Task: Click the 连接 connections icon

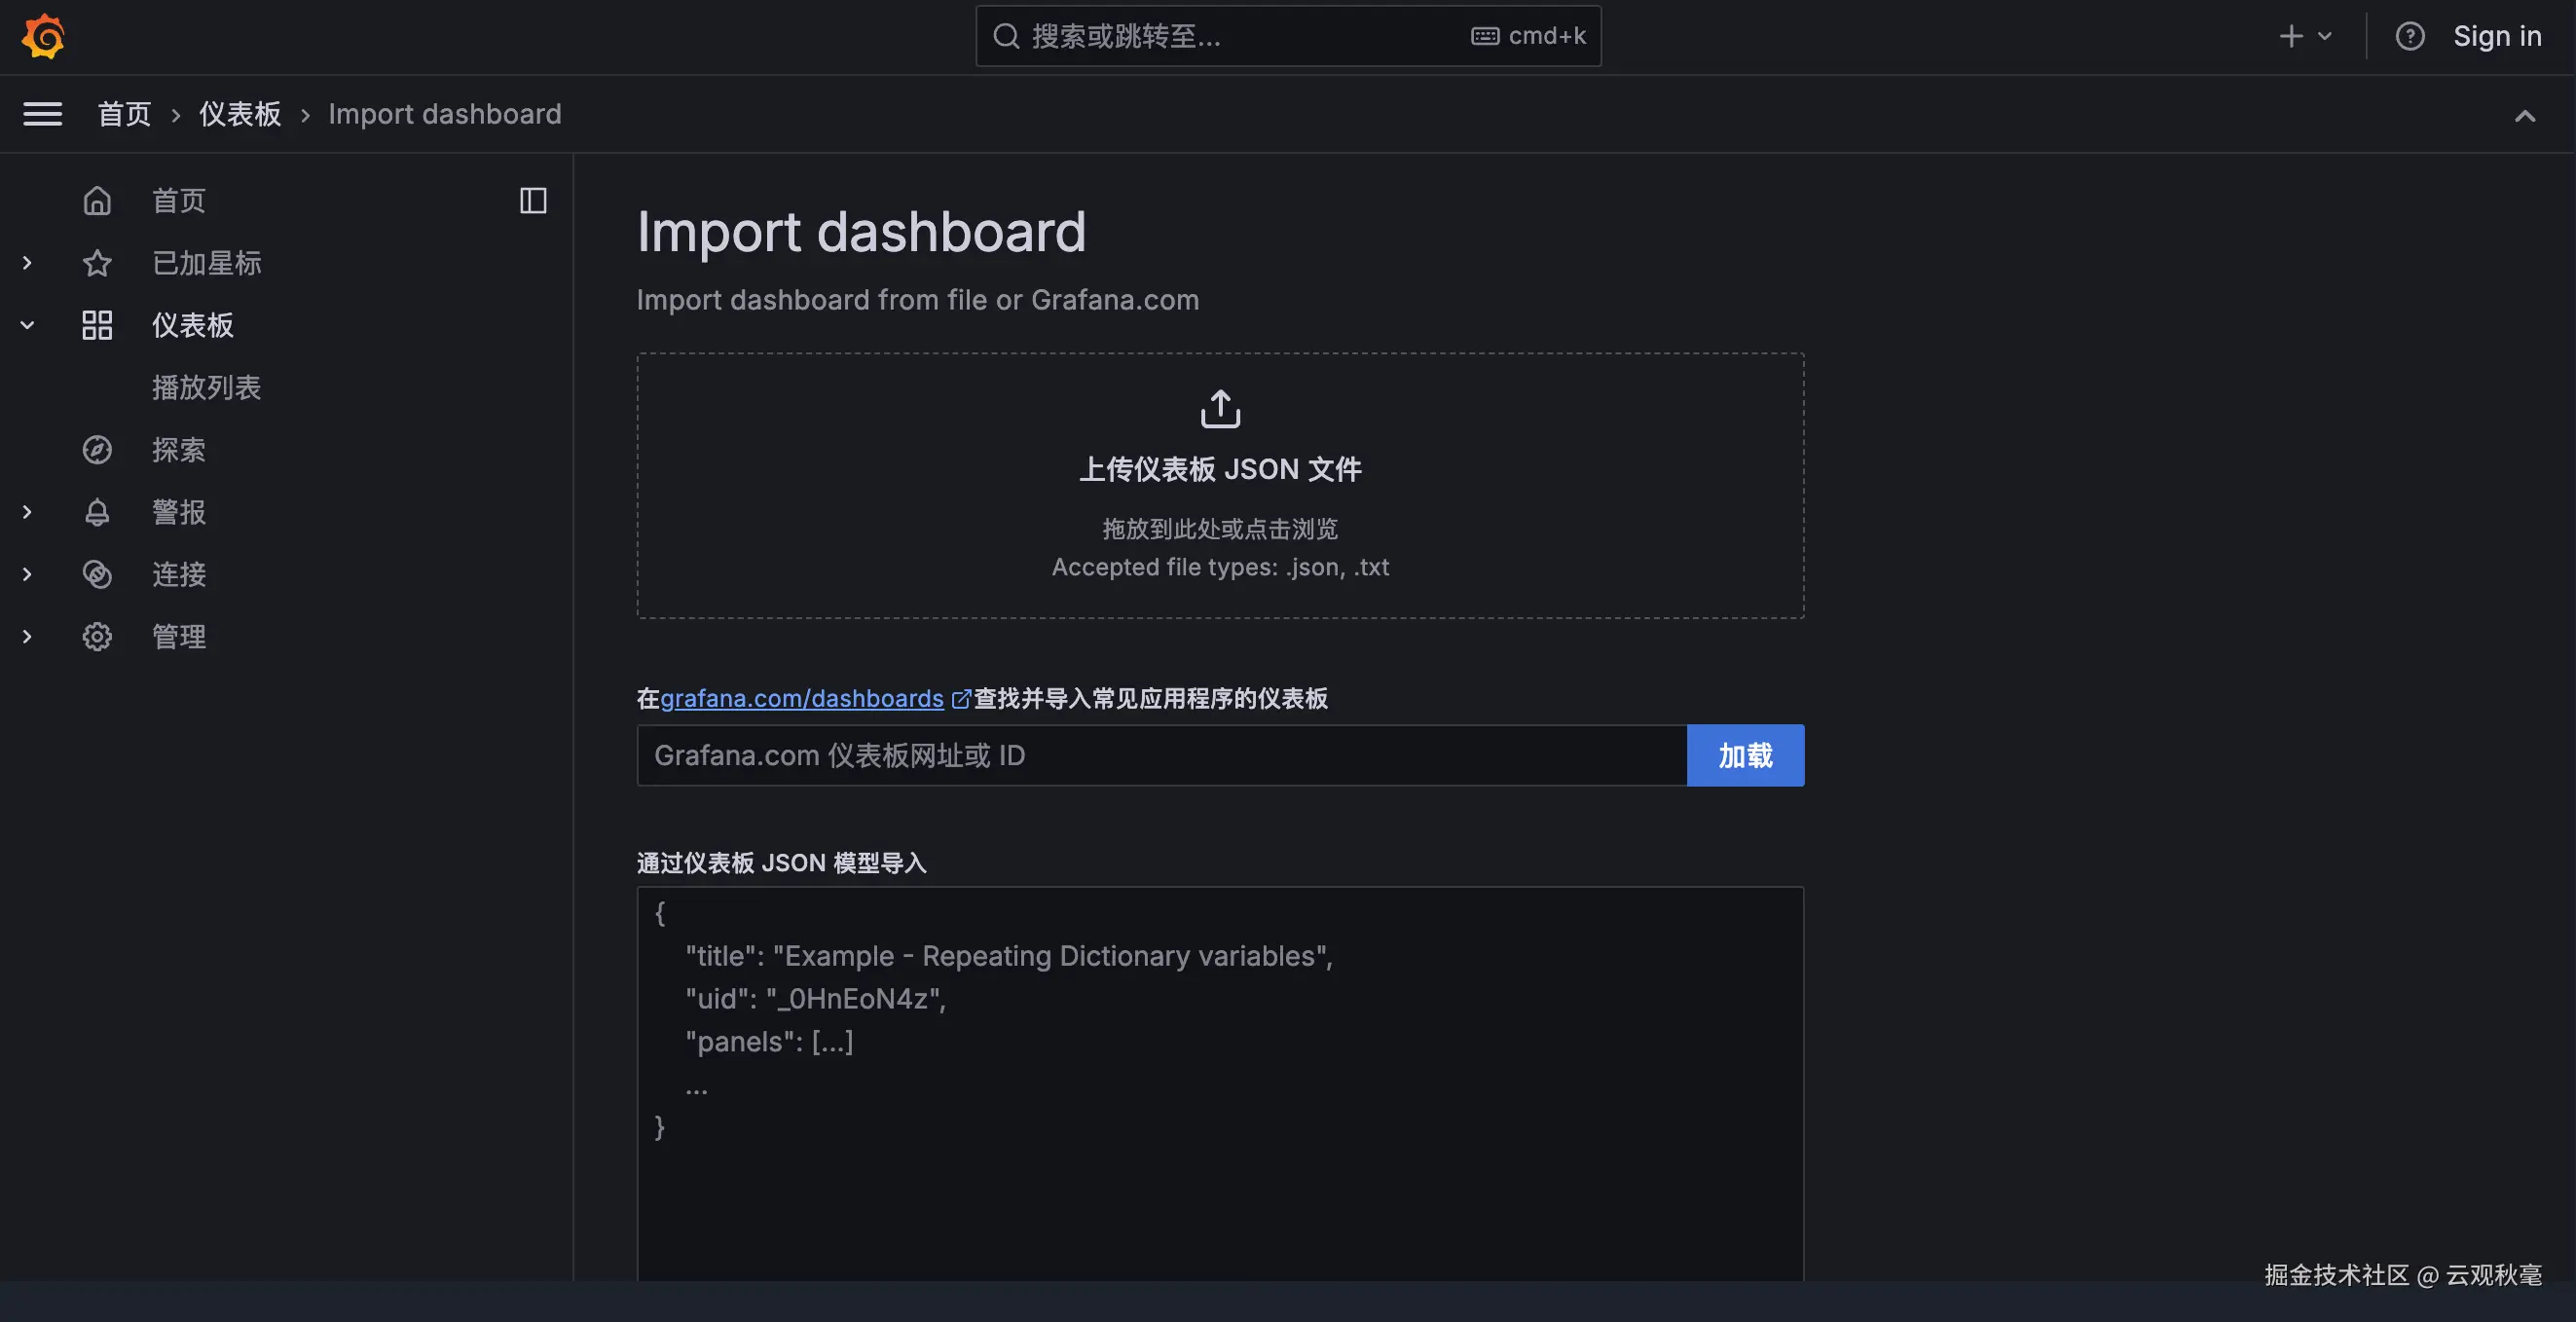Action: click(x=97, y=575)
